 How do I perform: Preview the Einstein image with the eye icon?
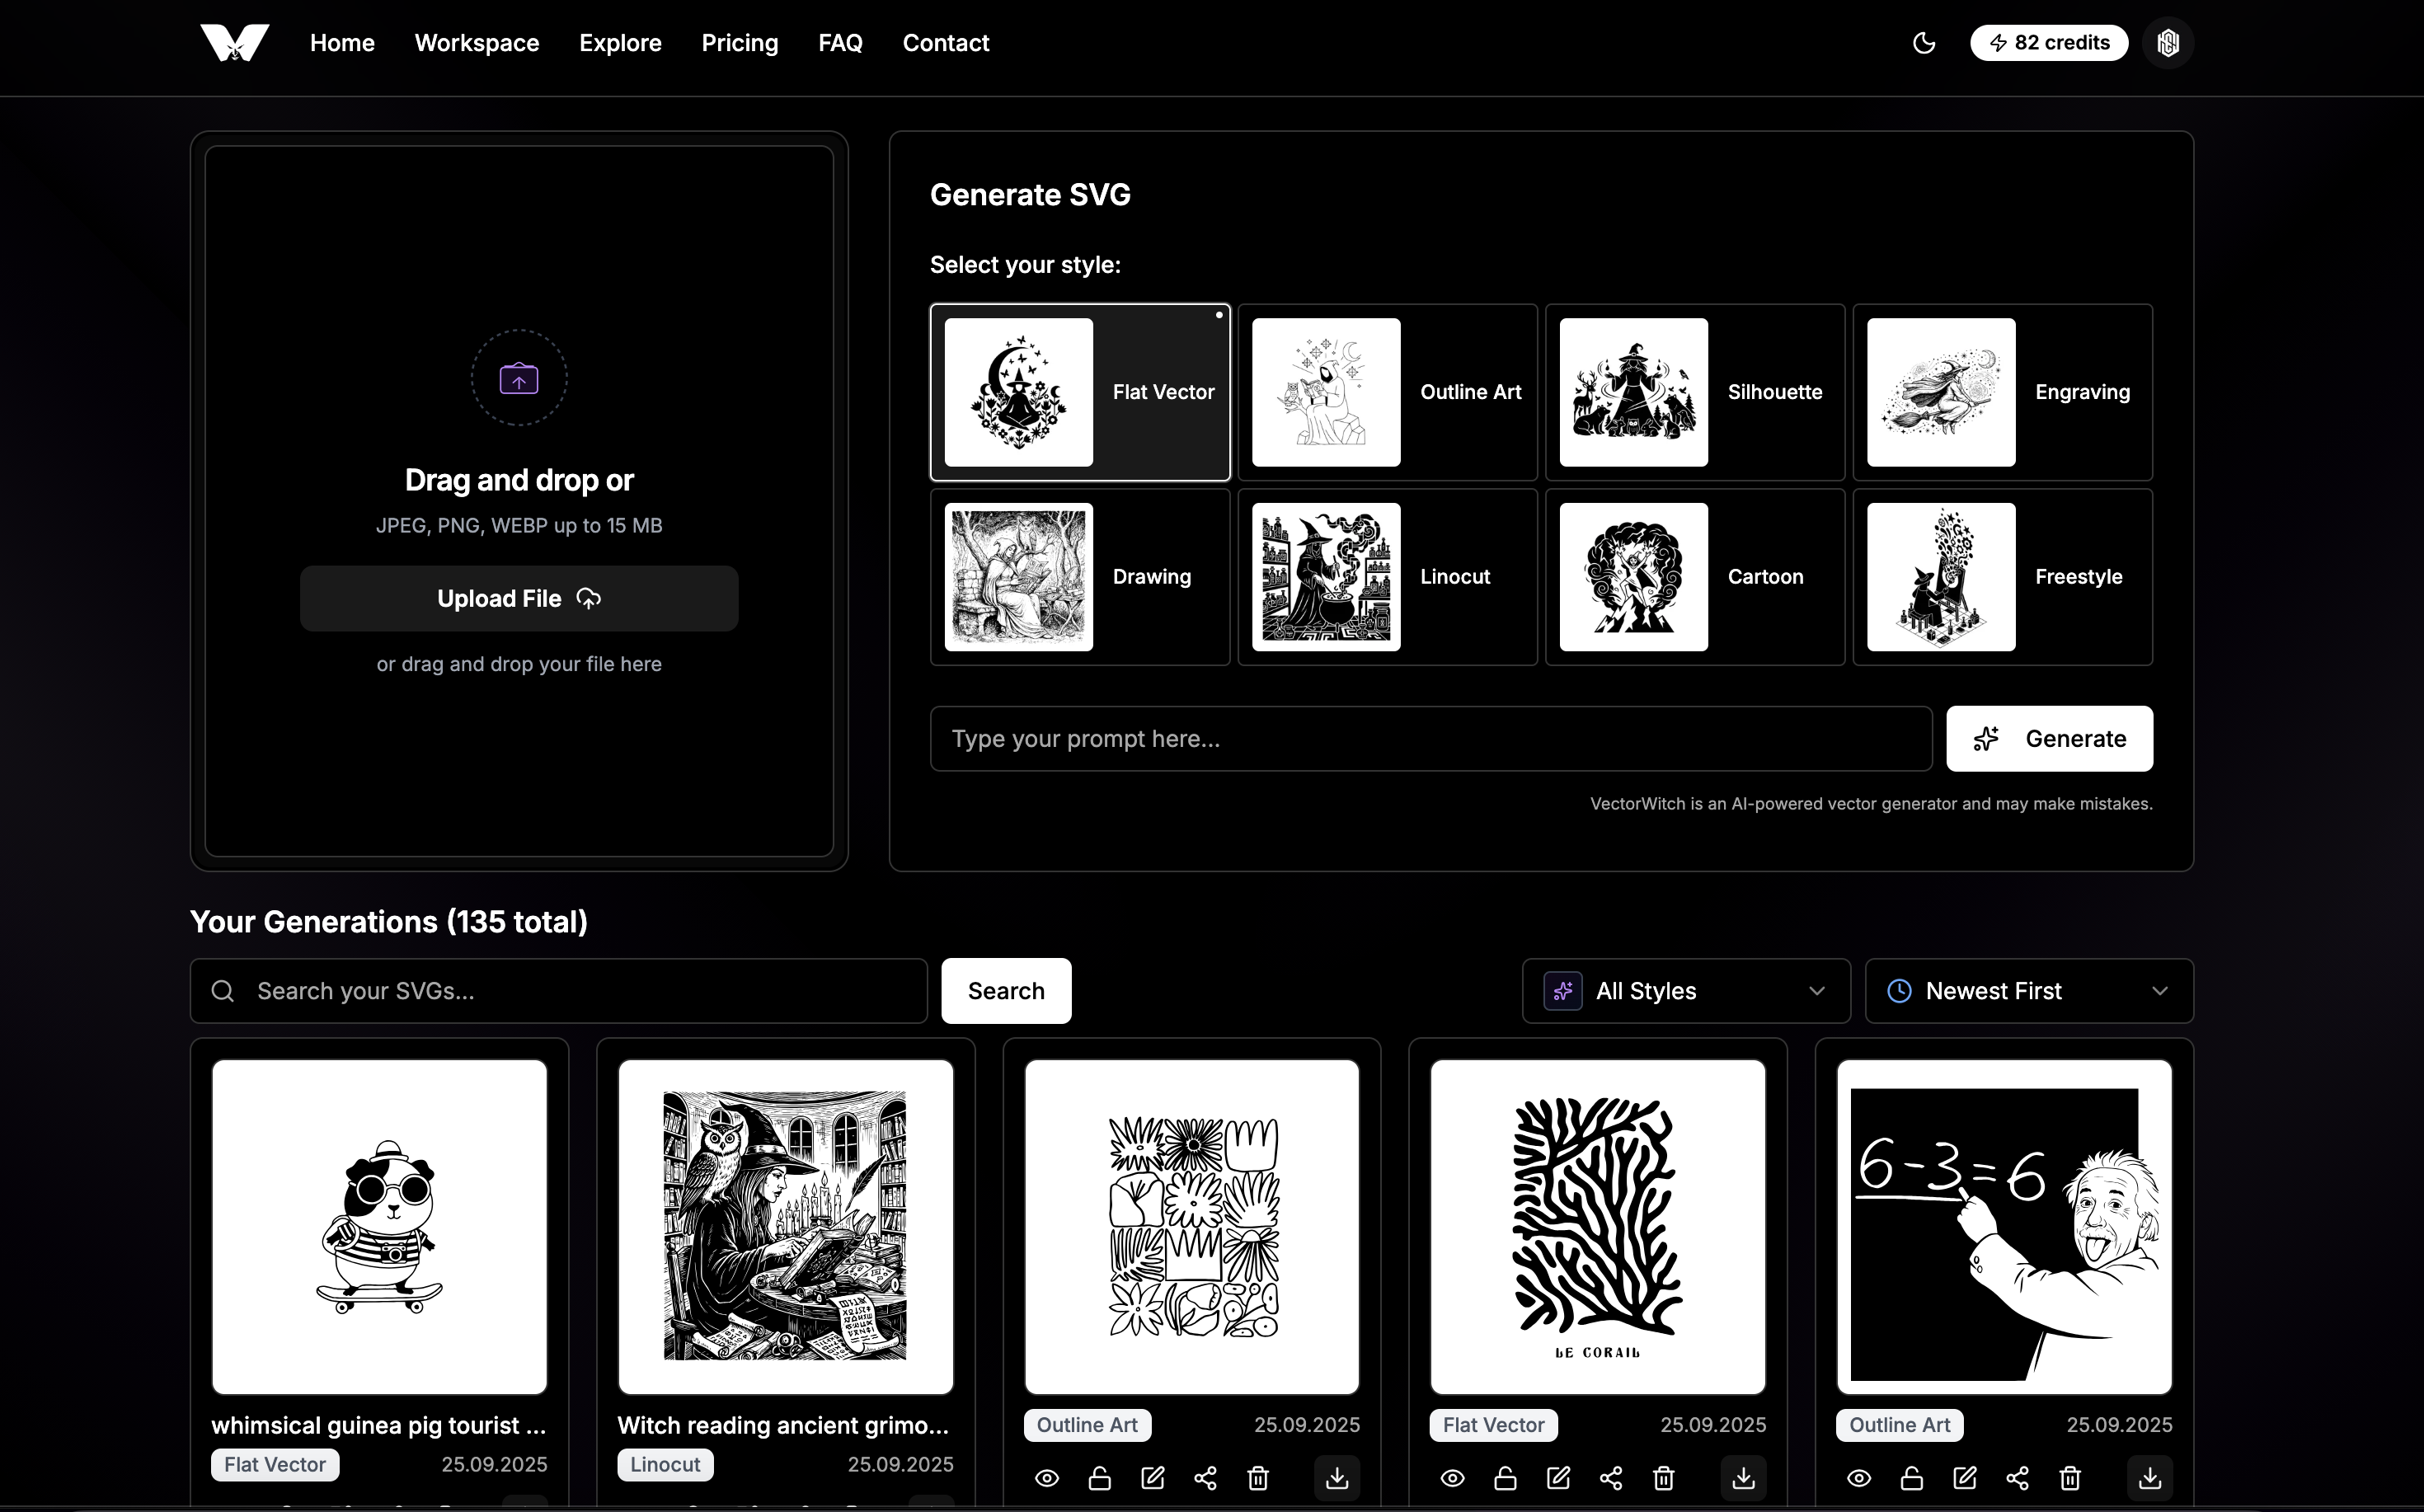(x=1858, y=1477)
